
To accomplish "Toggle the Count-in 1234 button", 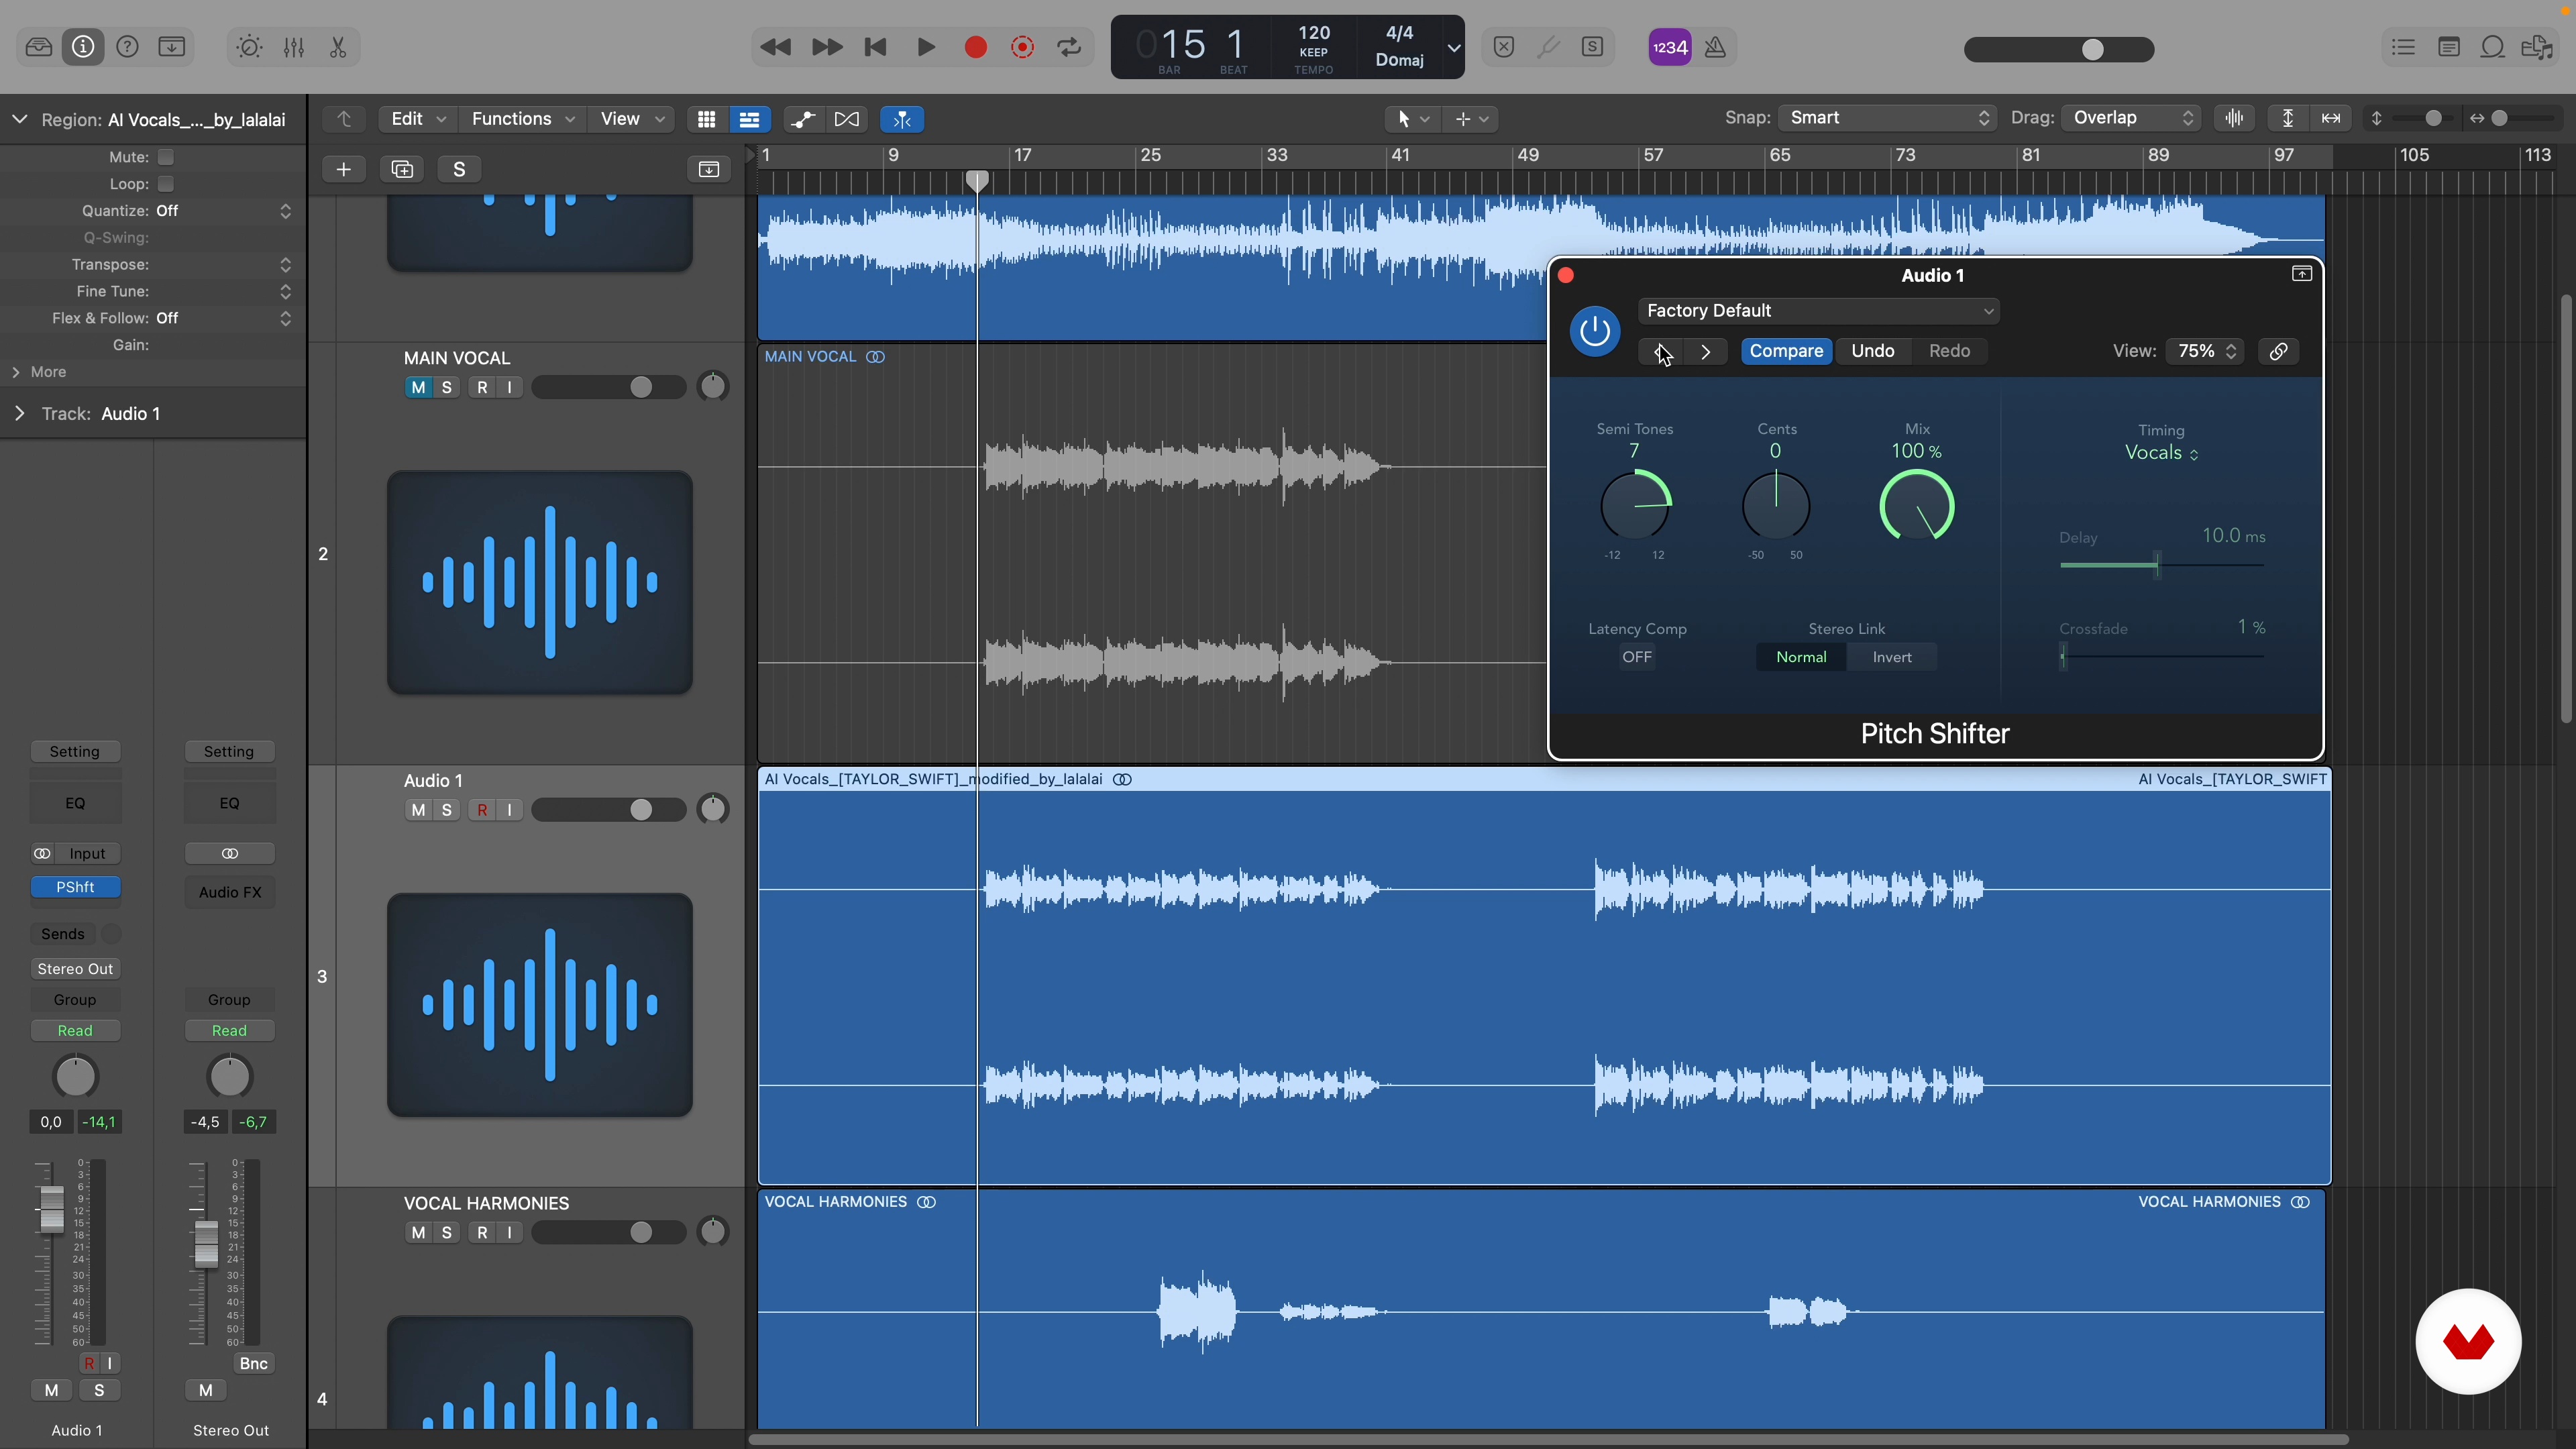I will tap(1670, 47).
